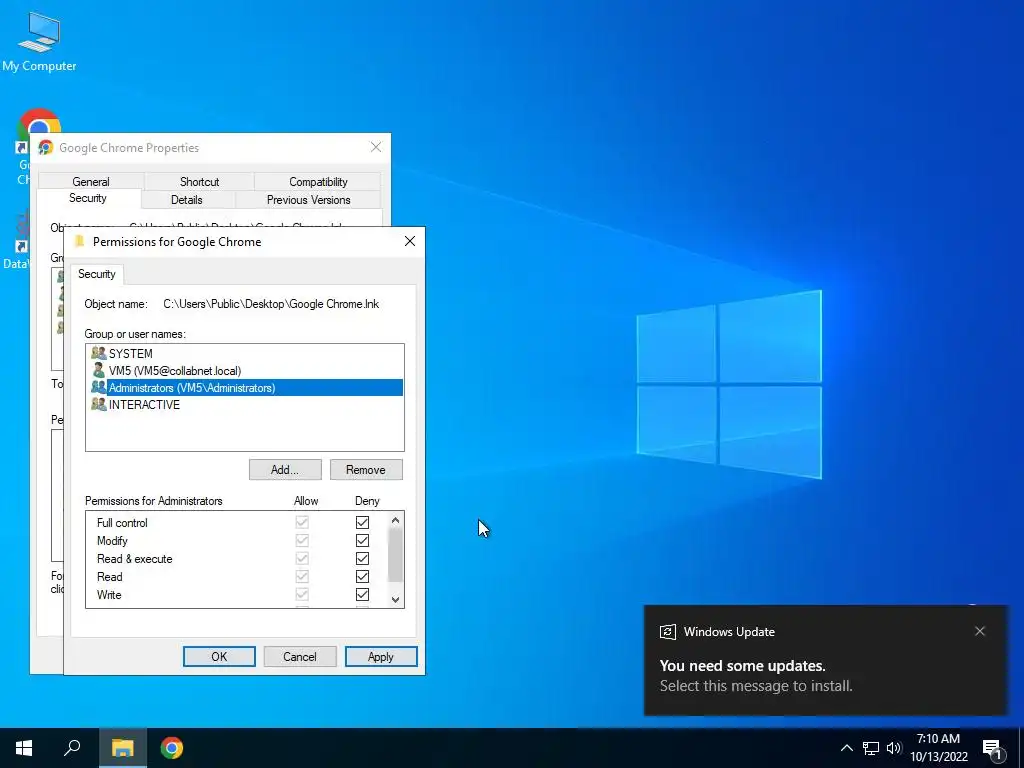
Task: Open Previous Versions tab in Chrome Properties
Action: point(308,200)
